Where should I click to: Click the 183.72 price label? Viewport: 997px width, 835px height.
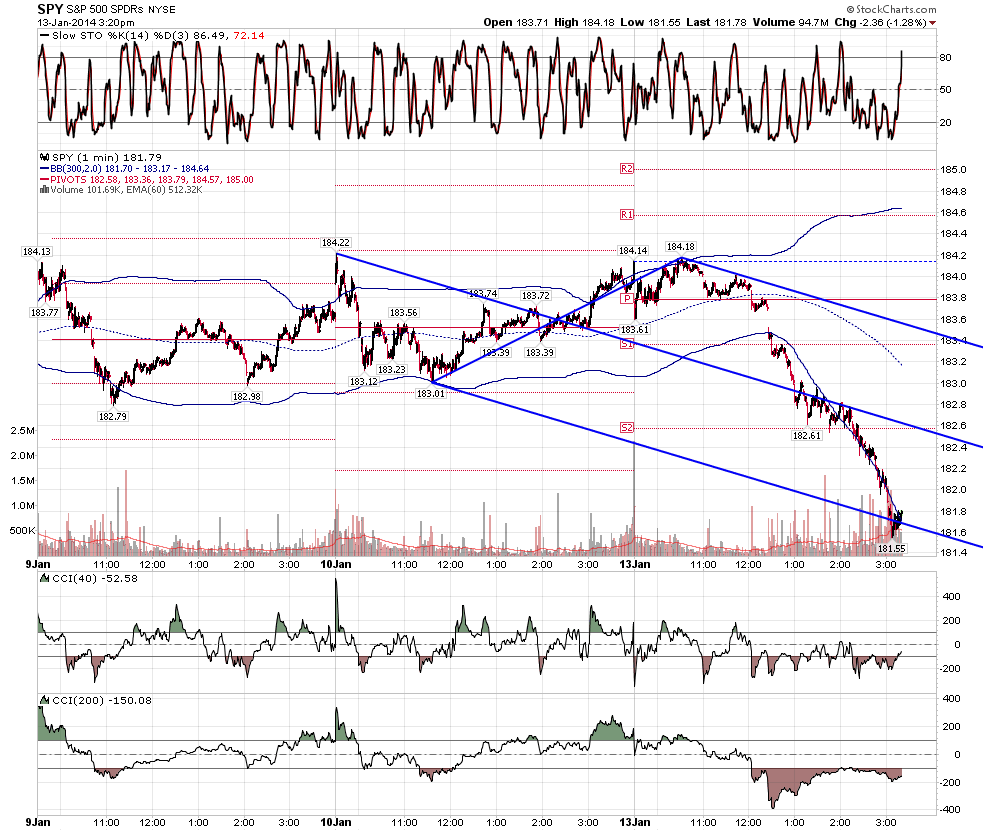535,296
